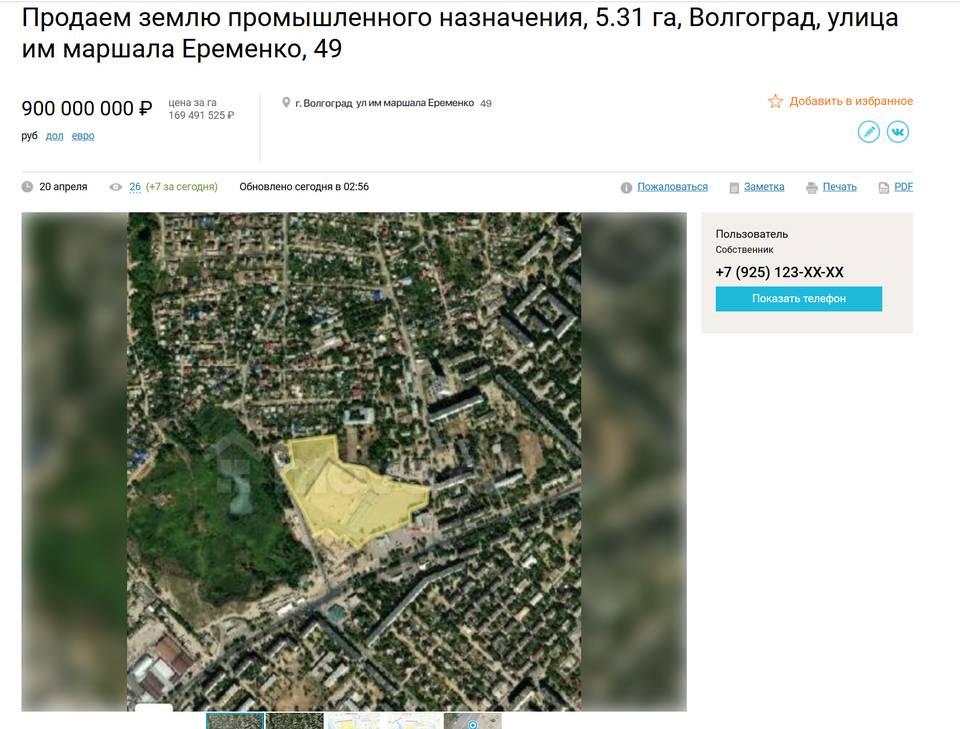
Task: Click the eye views icon
Action: click(116, 187)
